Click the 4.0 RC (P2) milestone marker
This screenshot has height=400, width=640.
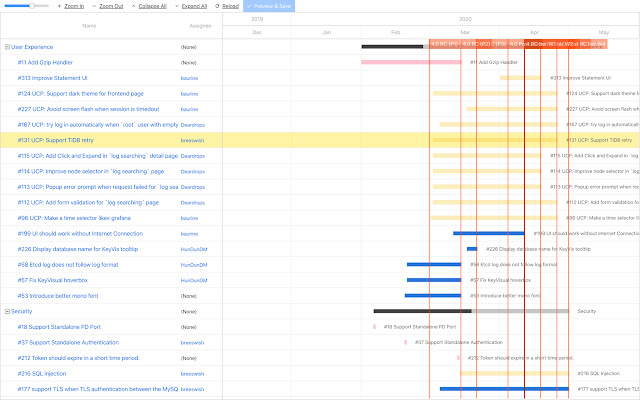tap(476, 44)
